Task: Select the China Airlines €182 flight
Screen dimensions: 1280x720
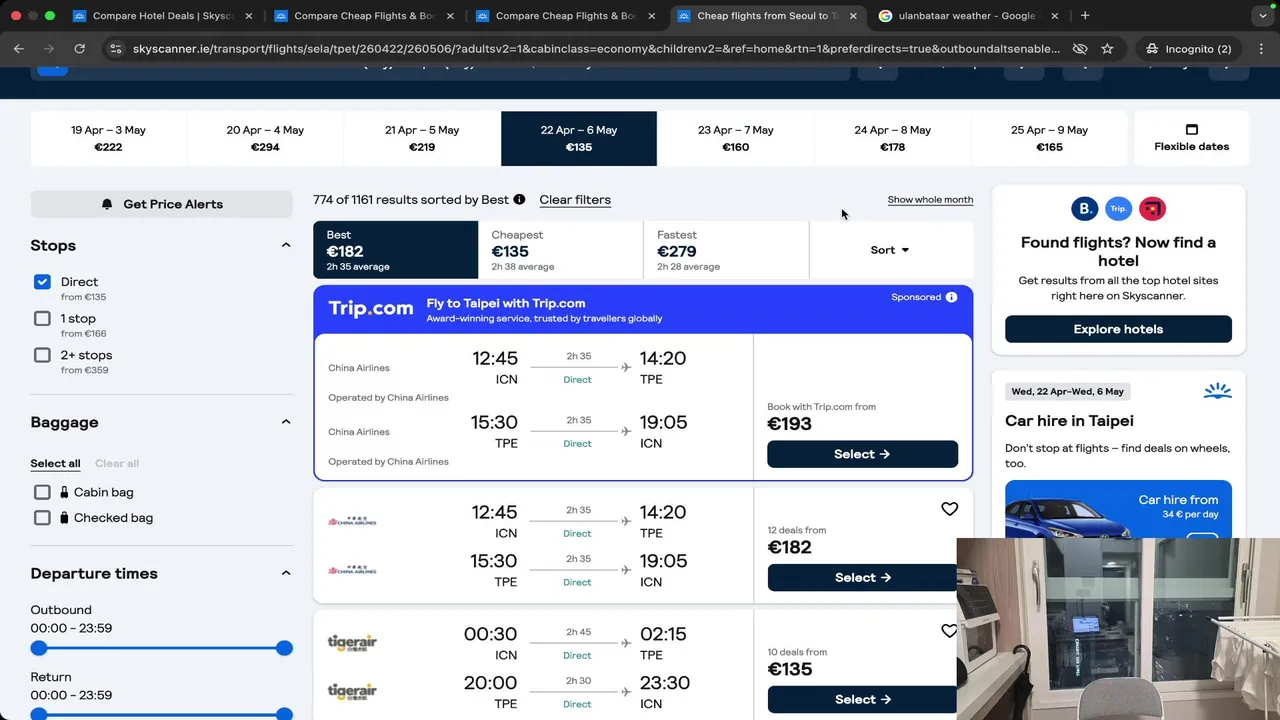Action: pyautogui.click(x=862, y=578)
